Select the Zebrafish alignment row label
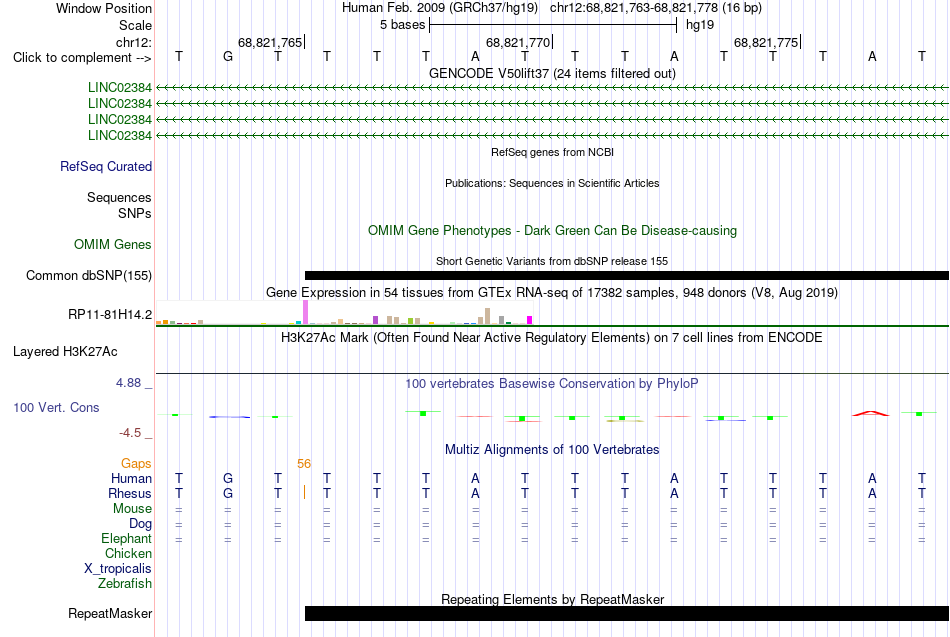Screen dimensions: 950x637 click(x=125, y=583)
